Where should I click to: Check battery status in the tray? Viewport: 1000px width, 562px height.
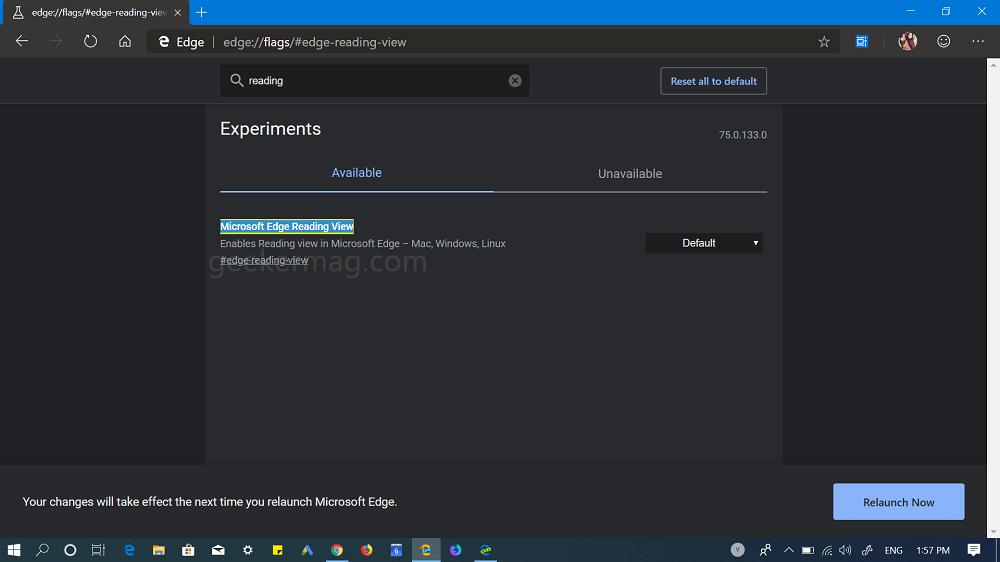(x=807, y=550)
